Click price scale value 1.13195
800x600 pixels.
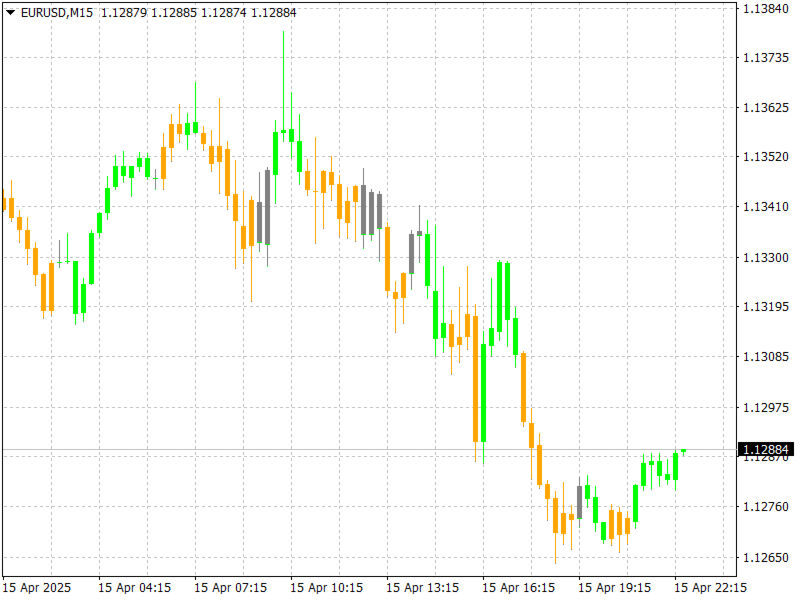coord(766,307)
